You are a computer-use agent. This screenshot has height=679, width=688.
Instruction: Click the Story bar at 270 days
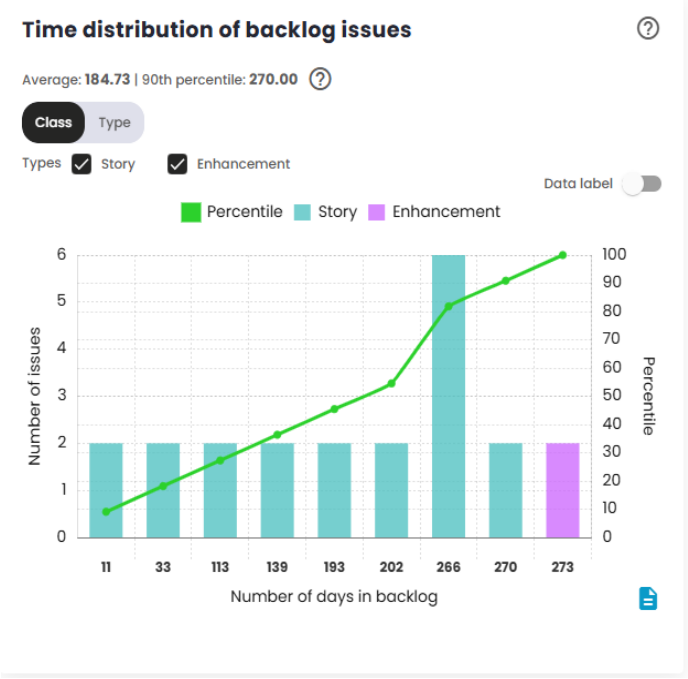(x=506, y=490)
